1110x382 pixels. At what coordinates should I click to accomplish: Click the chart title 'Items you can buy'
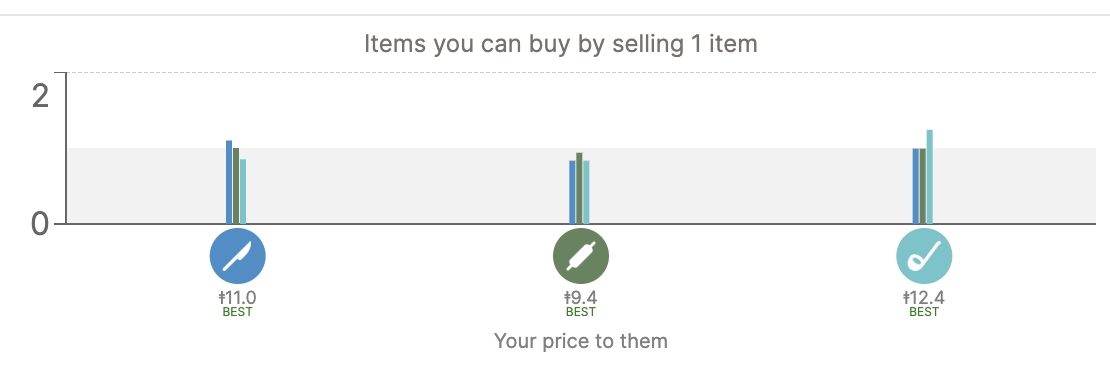point(561,44)
